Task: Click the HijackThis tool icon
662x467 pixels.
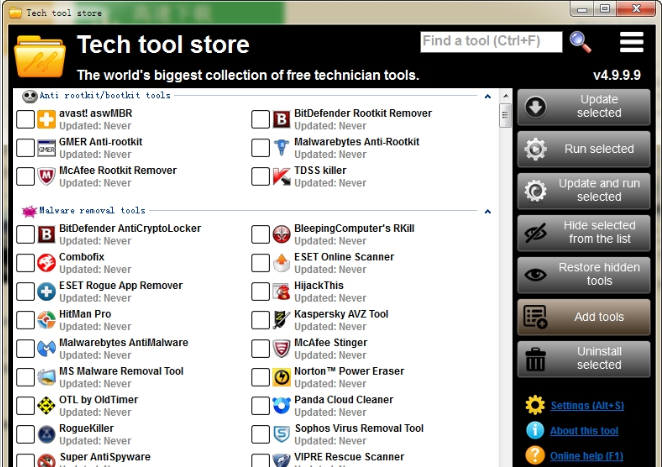Action: (x=283, y=292)
